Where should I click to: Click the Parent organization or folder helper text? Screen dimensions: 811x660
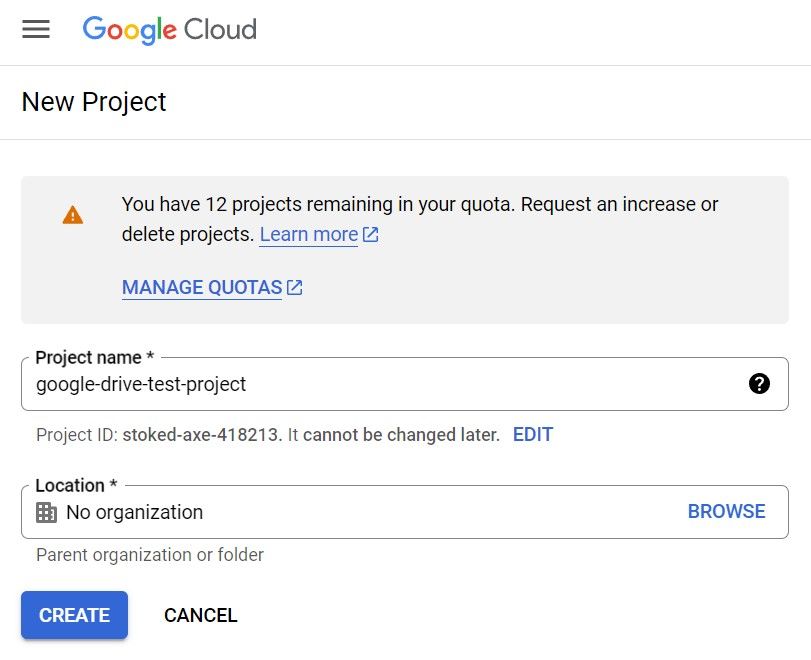pos(148,554)
